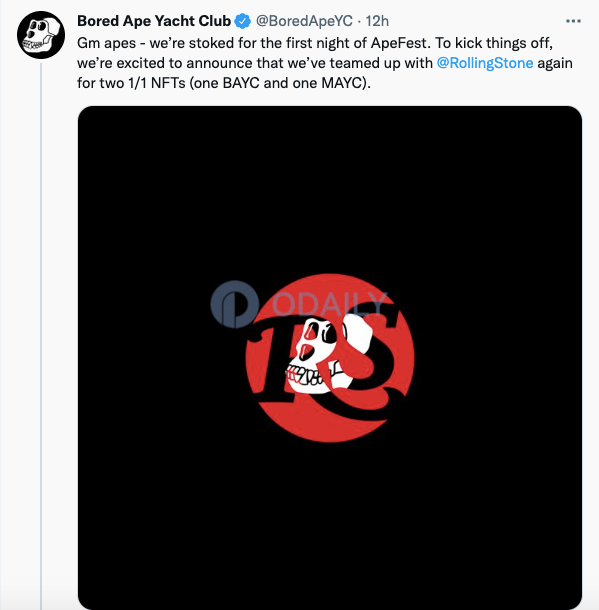Click the vertical thread line below the avatar
This screenshot has height=610, width=599.
coord(41,337)
